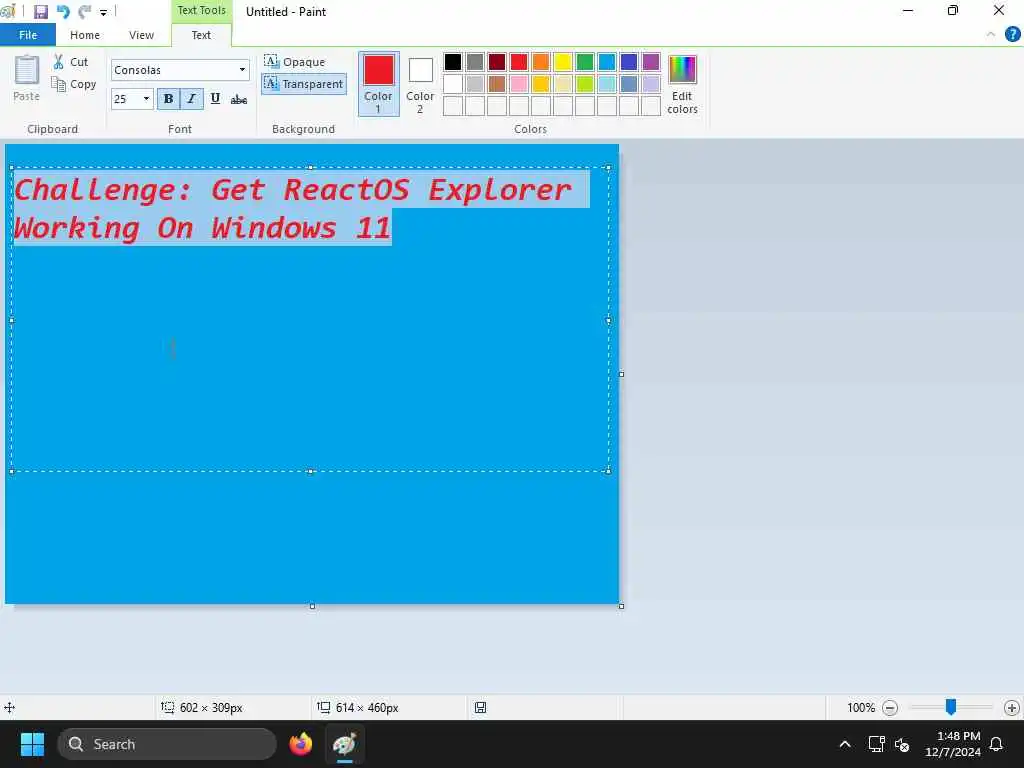Click the 100% zoom level text

pyautogui.click(x=861, y=708)
